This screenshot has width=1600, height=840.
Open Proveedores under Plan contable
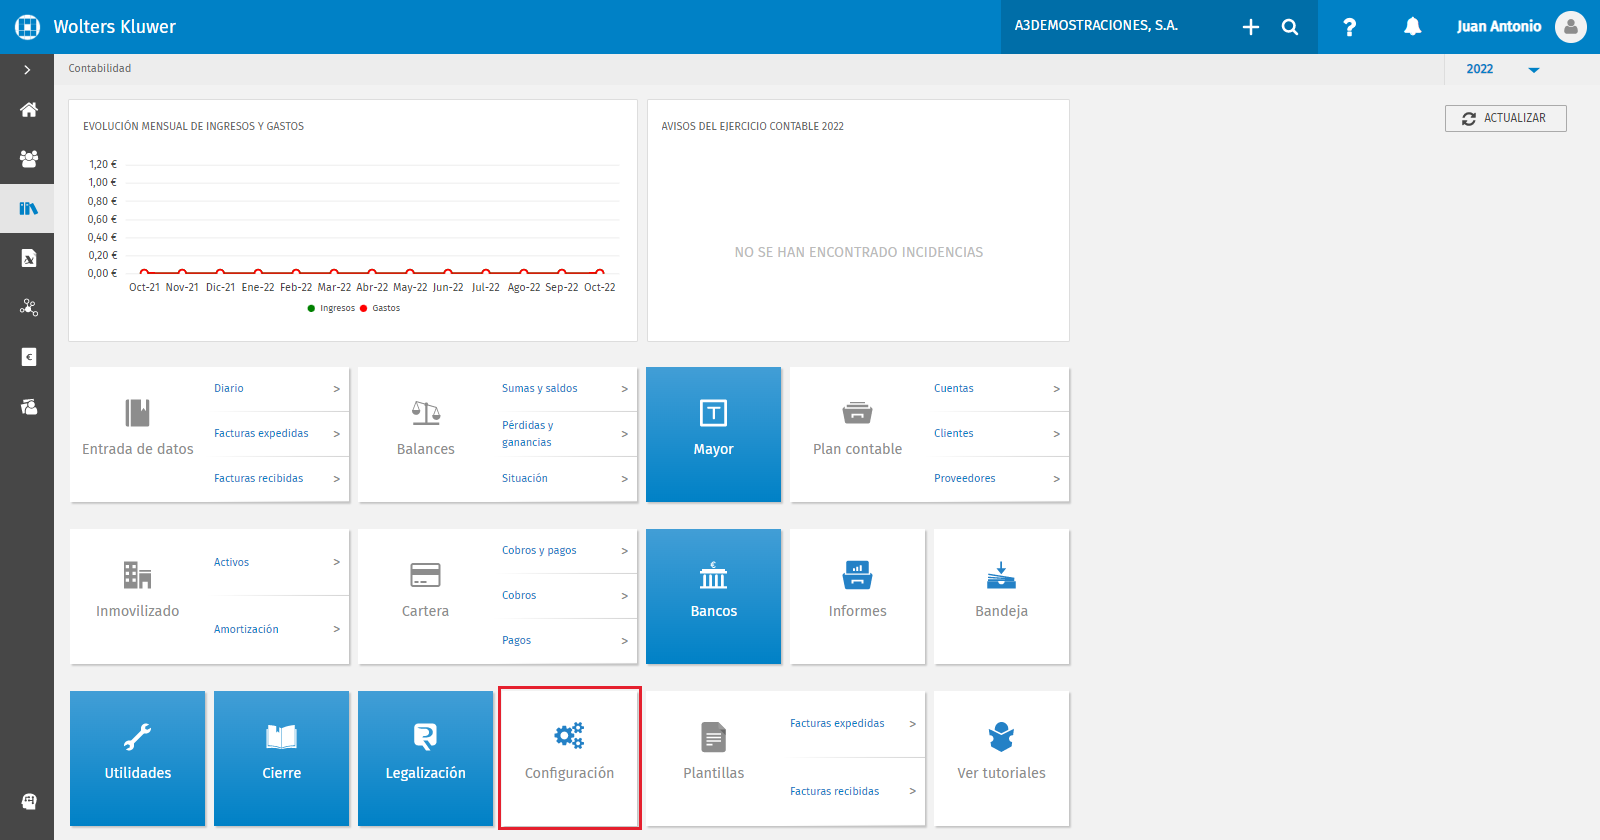pos(965,478)
